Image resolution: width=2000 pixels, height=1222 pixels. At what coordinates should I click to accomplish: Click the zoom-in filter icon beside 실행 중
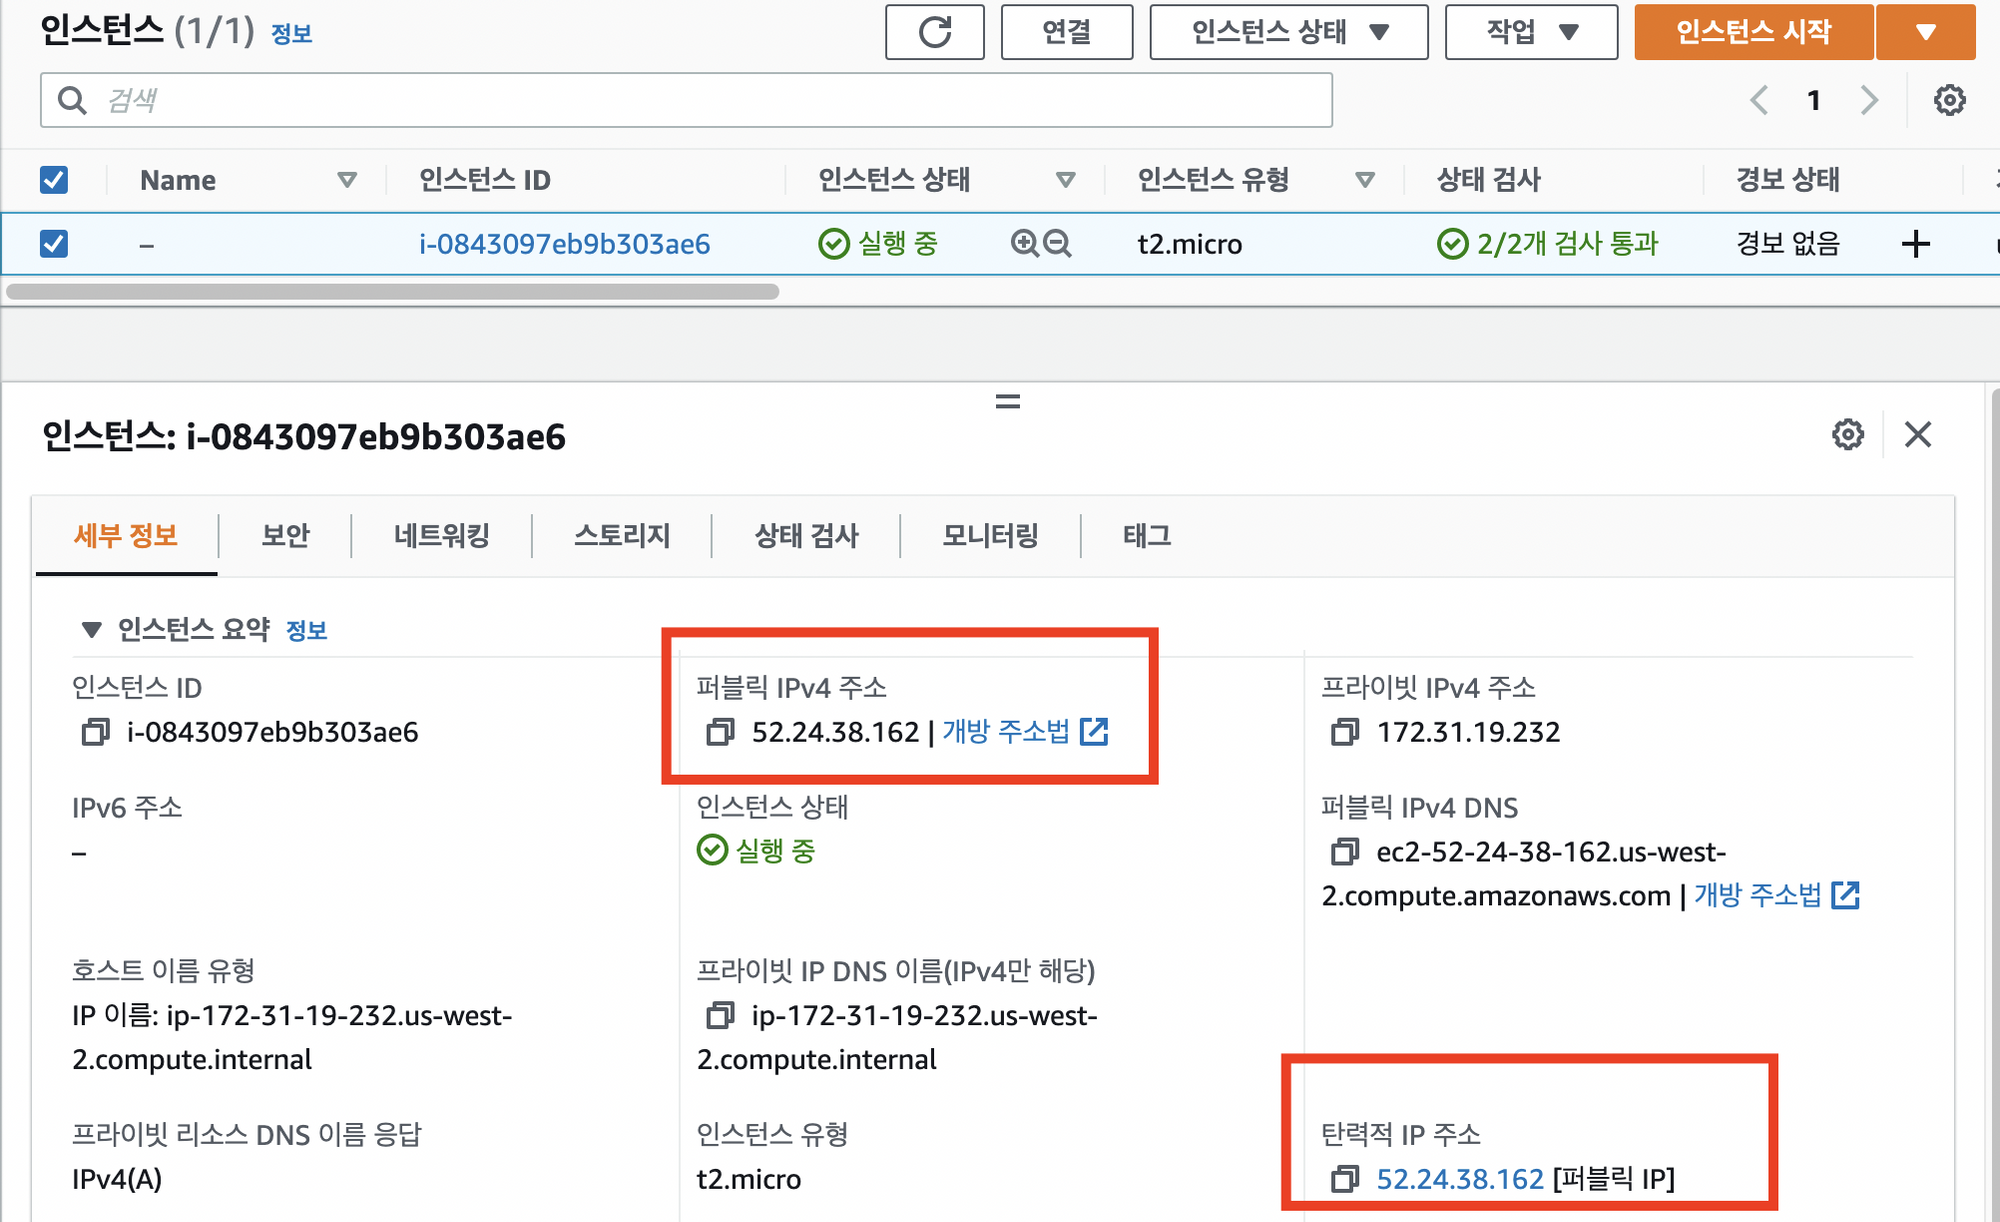[1024, 243]
